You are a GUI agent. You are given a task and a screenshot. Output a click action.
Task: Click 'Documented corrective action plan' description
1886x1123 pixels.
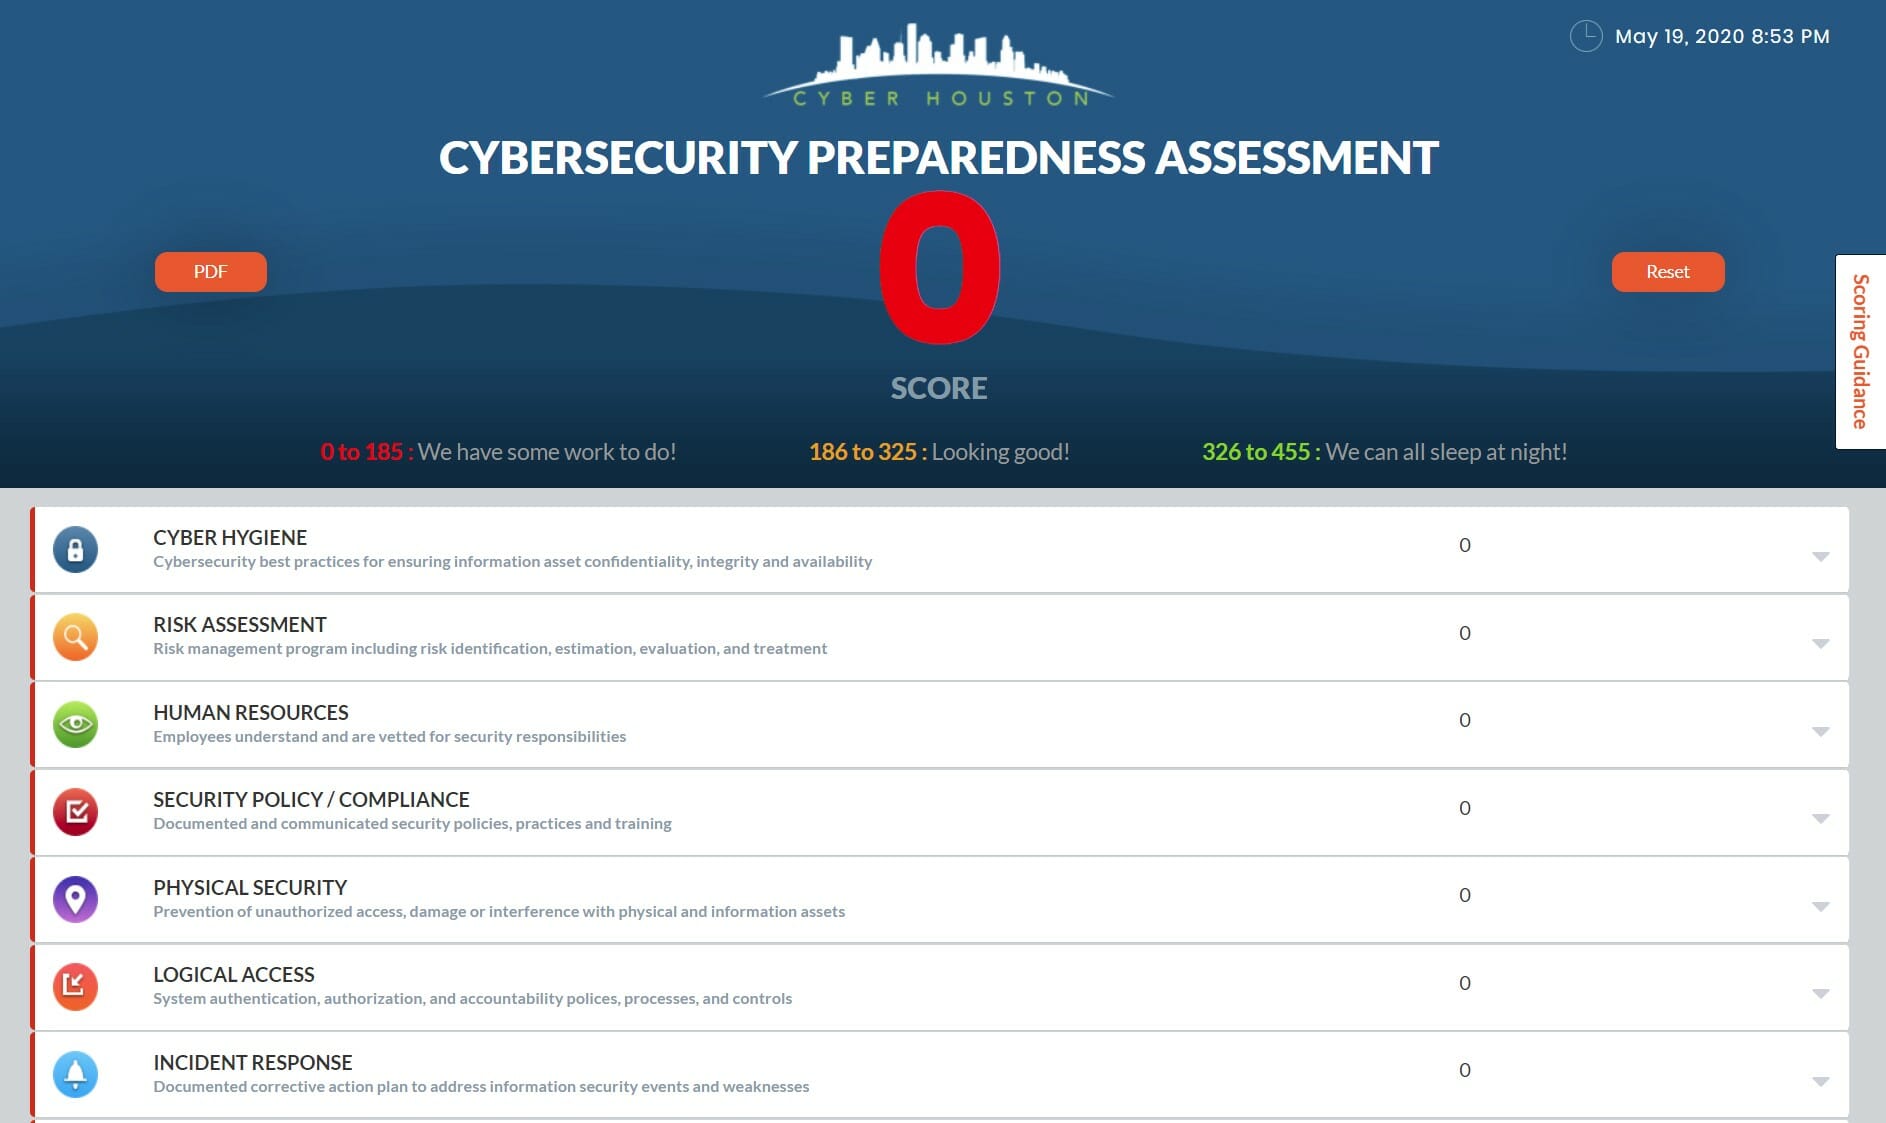(481, 1087)
